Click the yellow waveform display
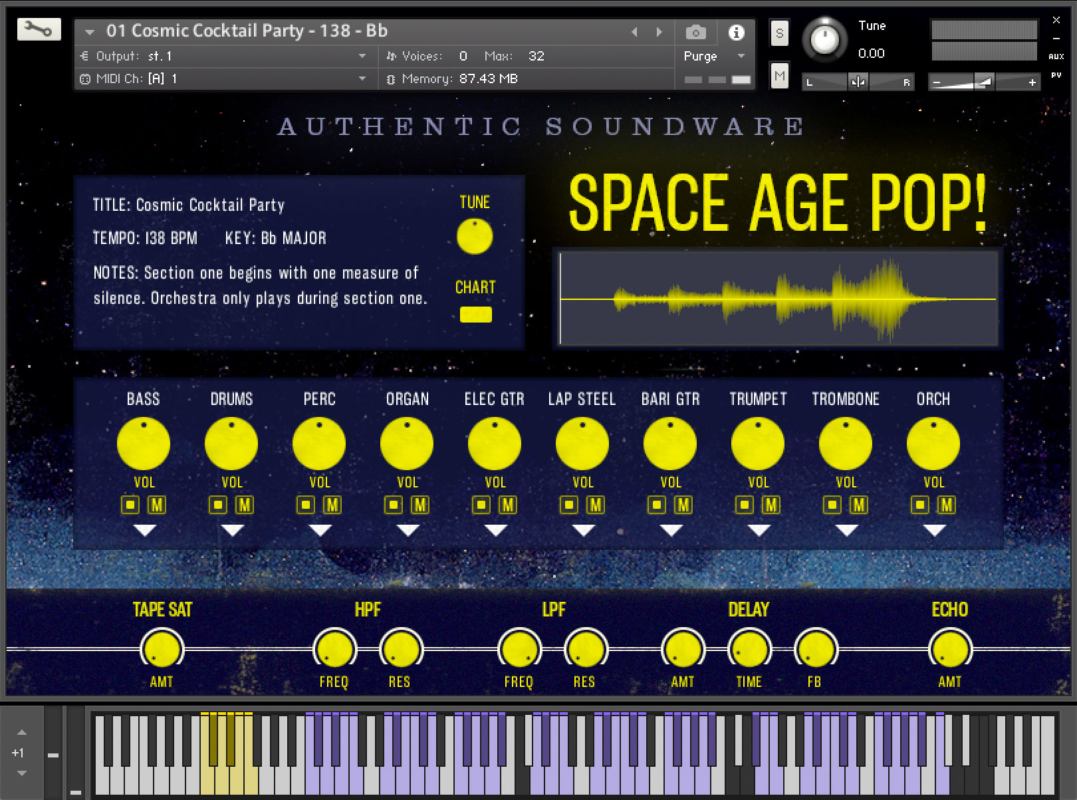The image size is (1077, 800). pos(777,299)
